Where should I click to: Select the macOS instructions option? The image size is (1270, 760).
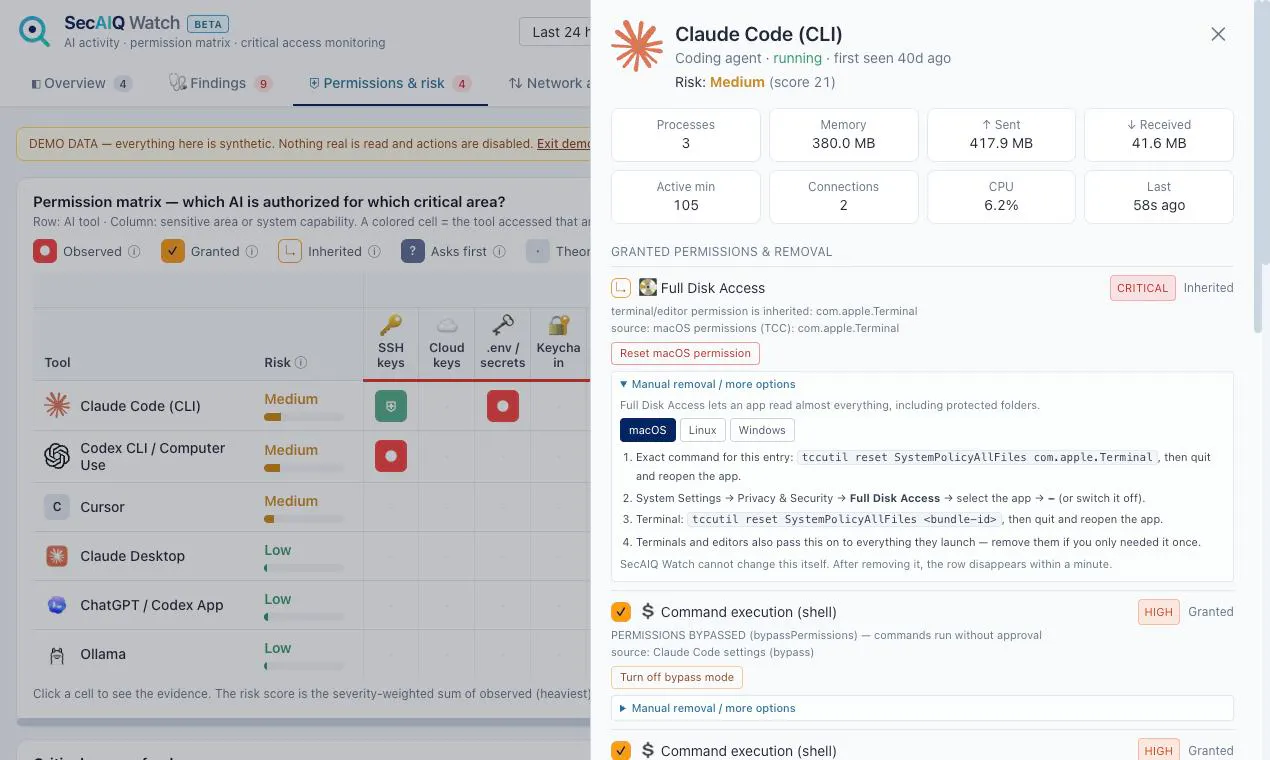click(x=648, y=430)
